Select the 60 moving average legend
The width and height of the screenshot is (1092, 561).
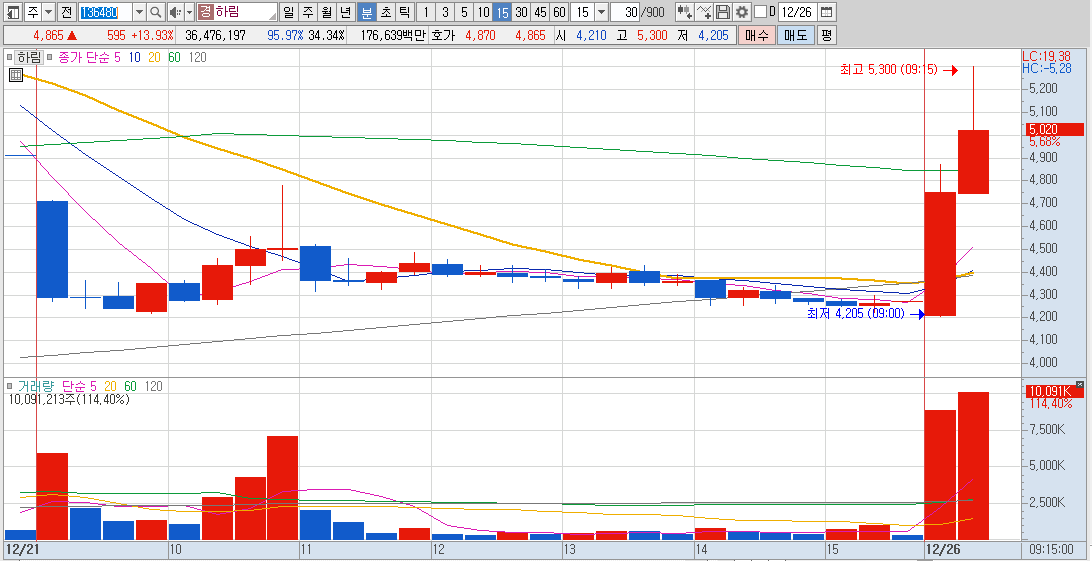tap(174, 58)
